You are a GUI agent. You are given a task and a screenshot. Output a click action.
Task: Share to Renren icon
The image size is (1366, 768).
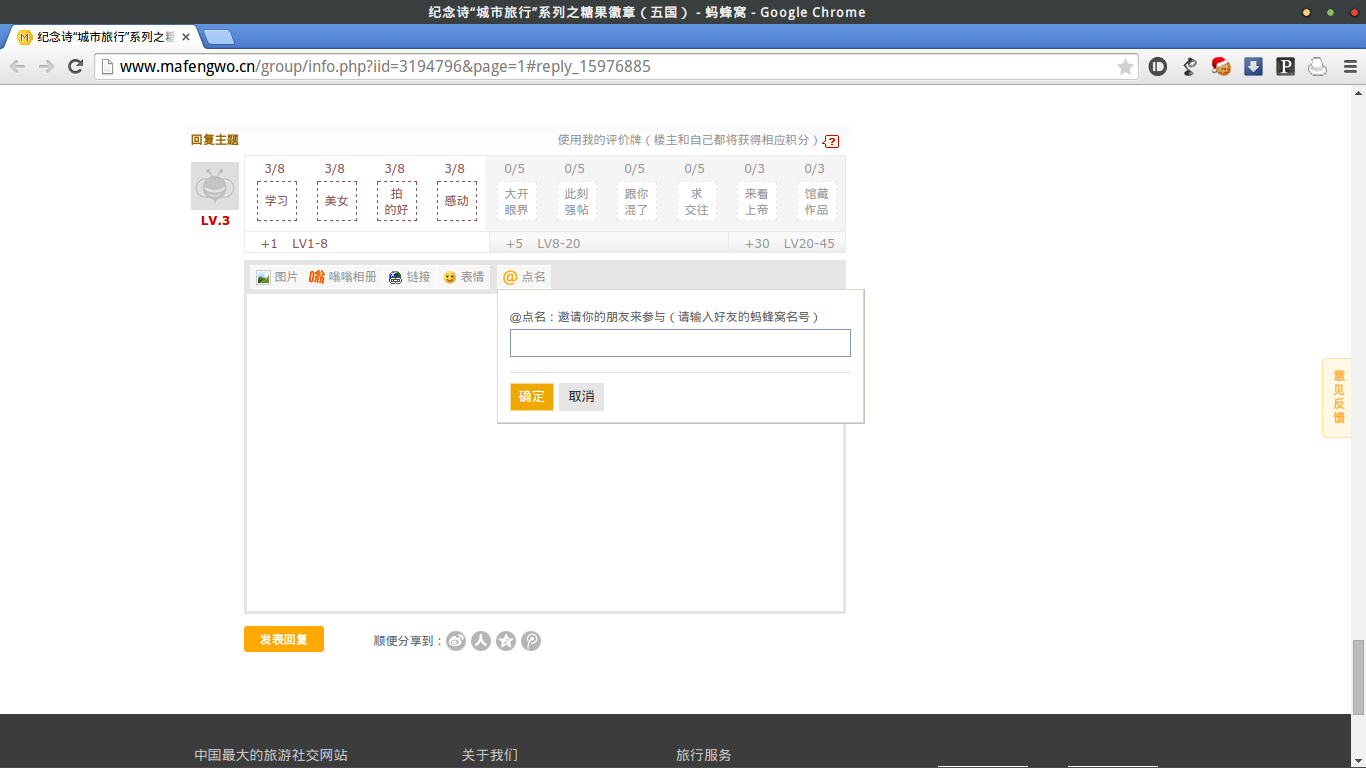[481, 641]
